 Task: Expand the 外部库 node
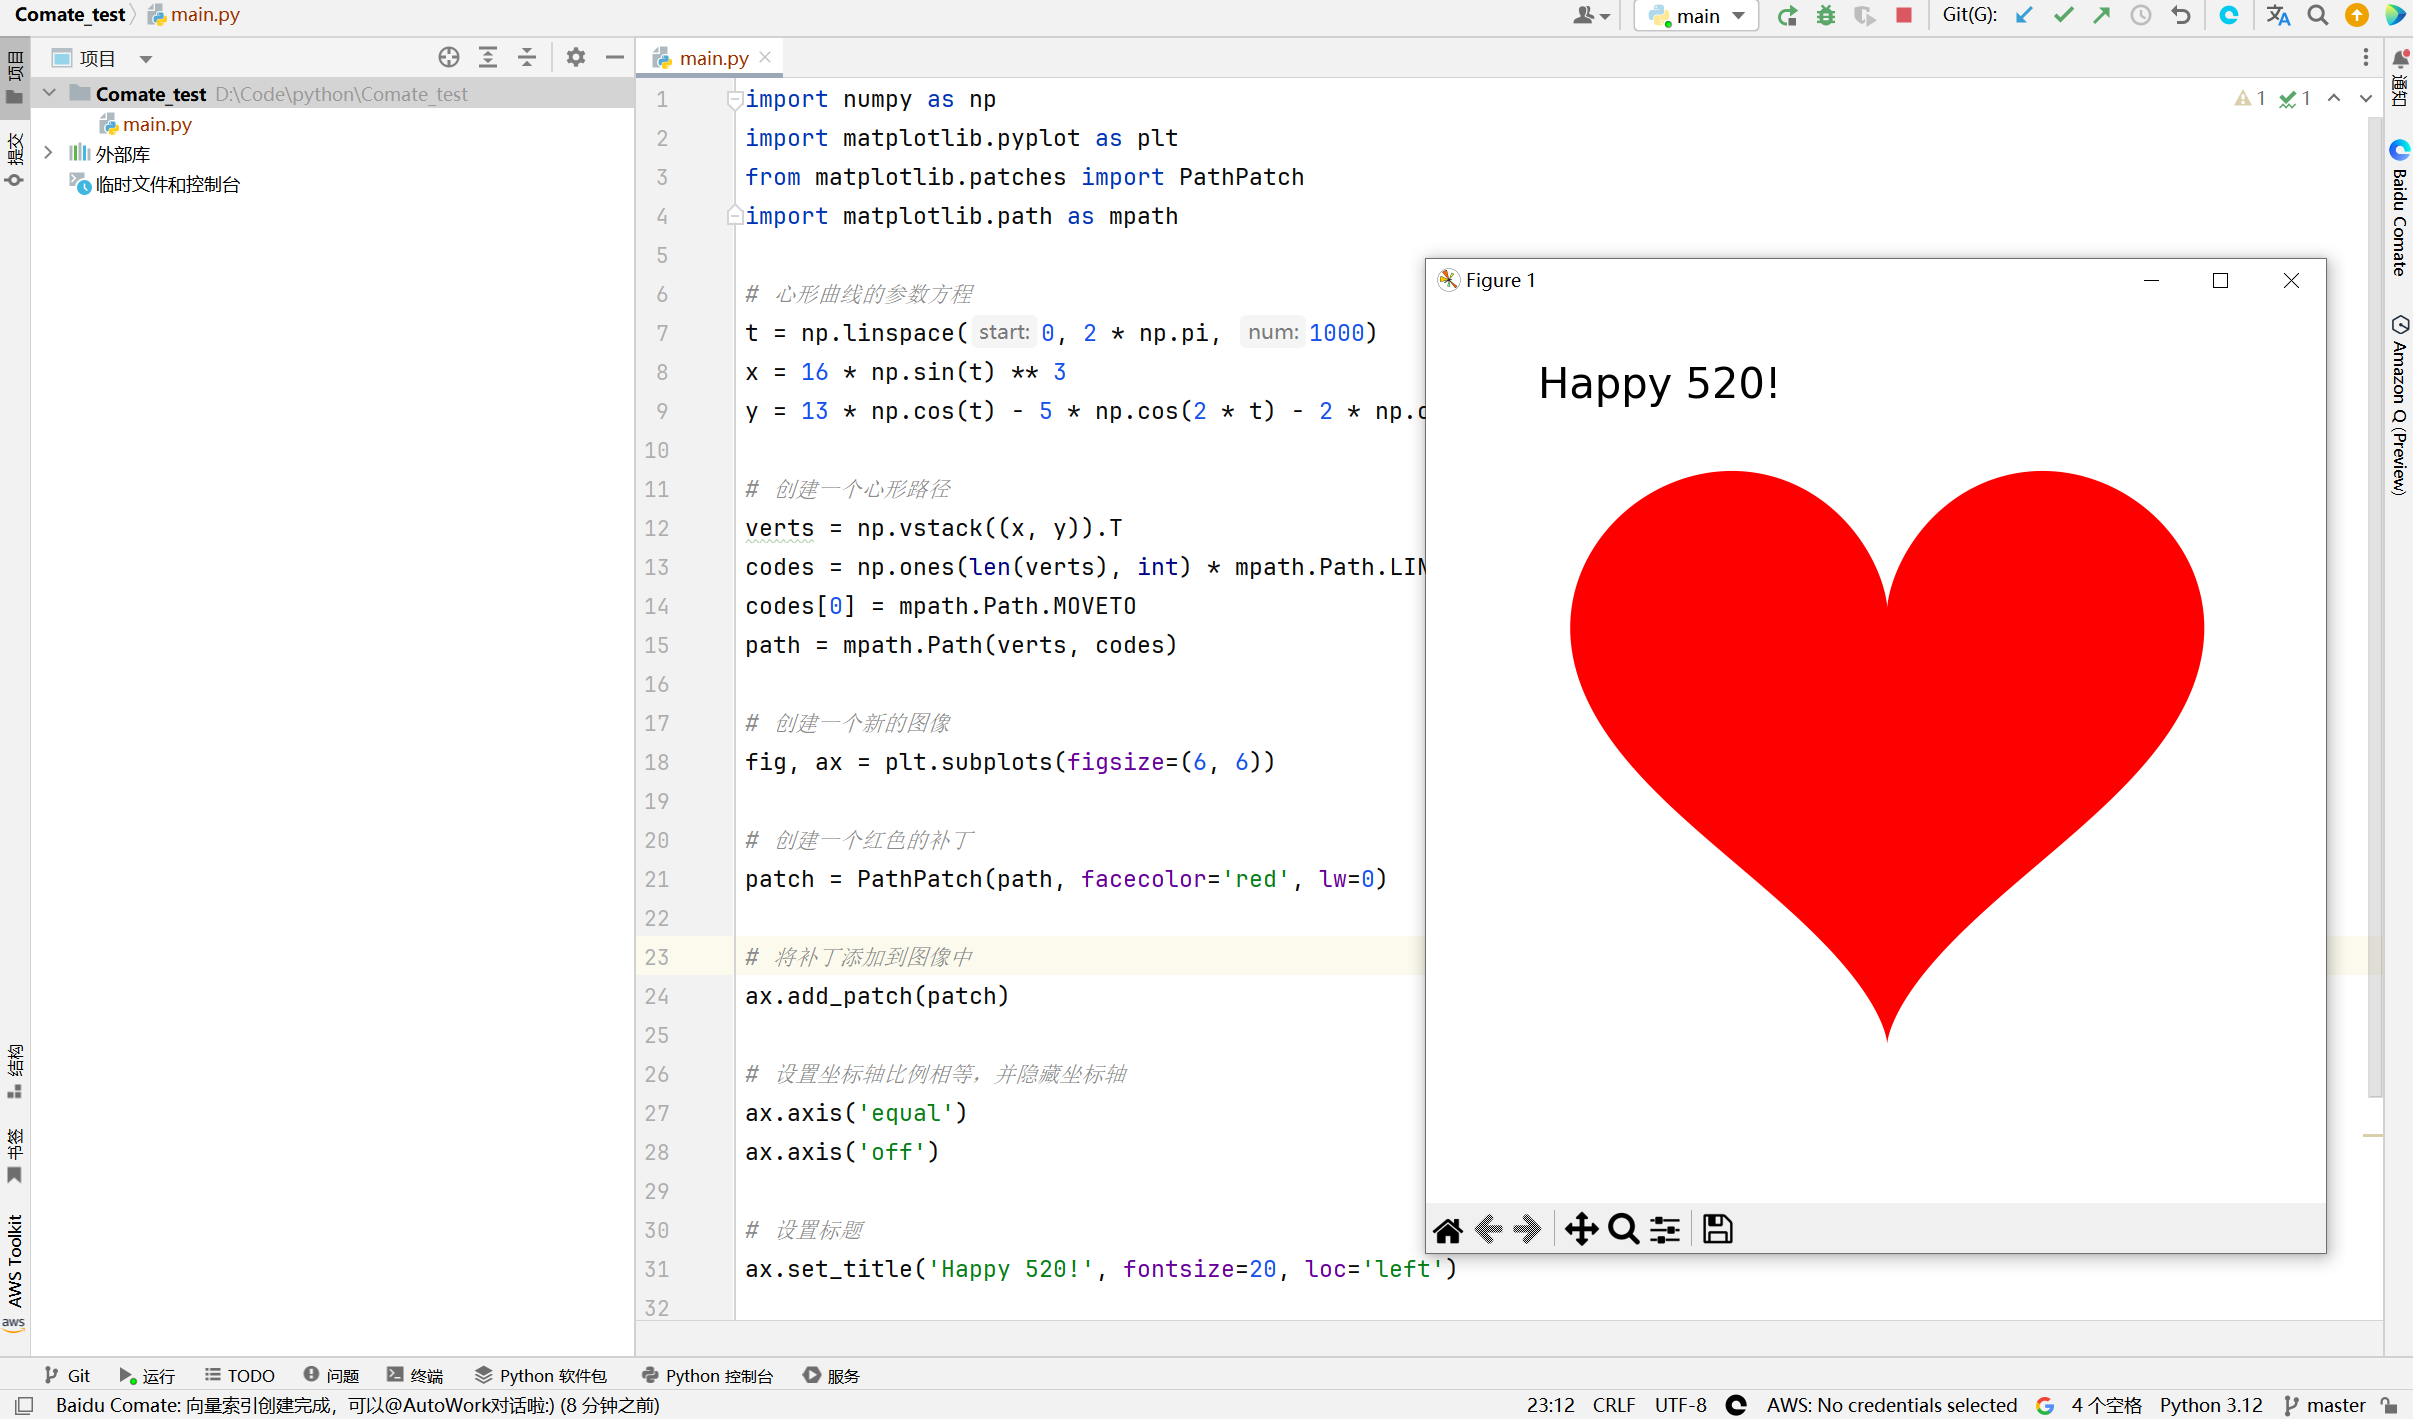[x=49, y=153]
